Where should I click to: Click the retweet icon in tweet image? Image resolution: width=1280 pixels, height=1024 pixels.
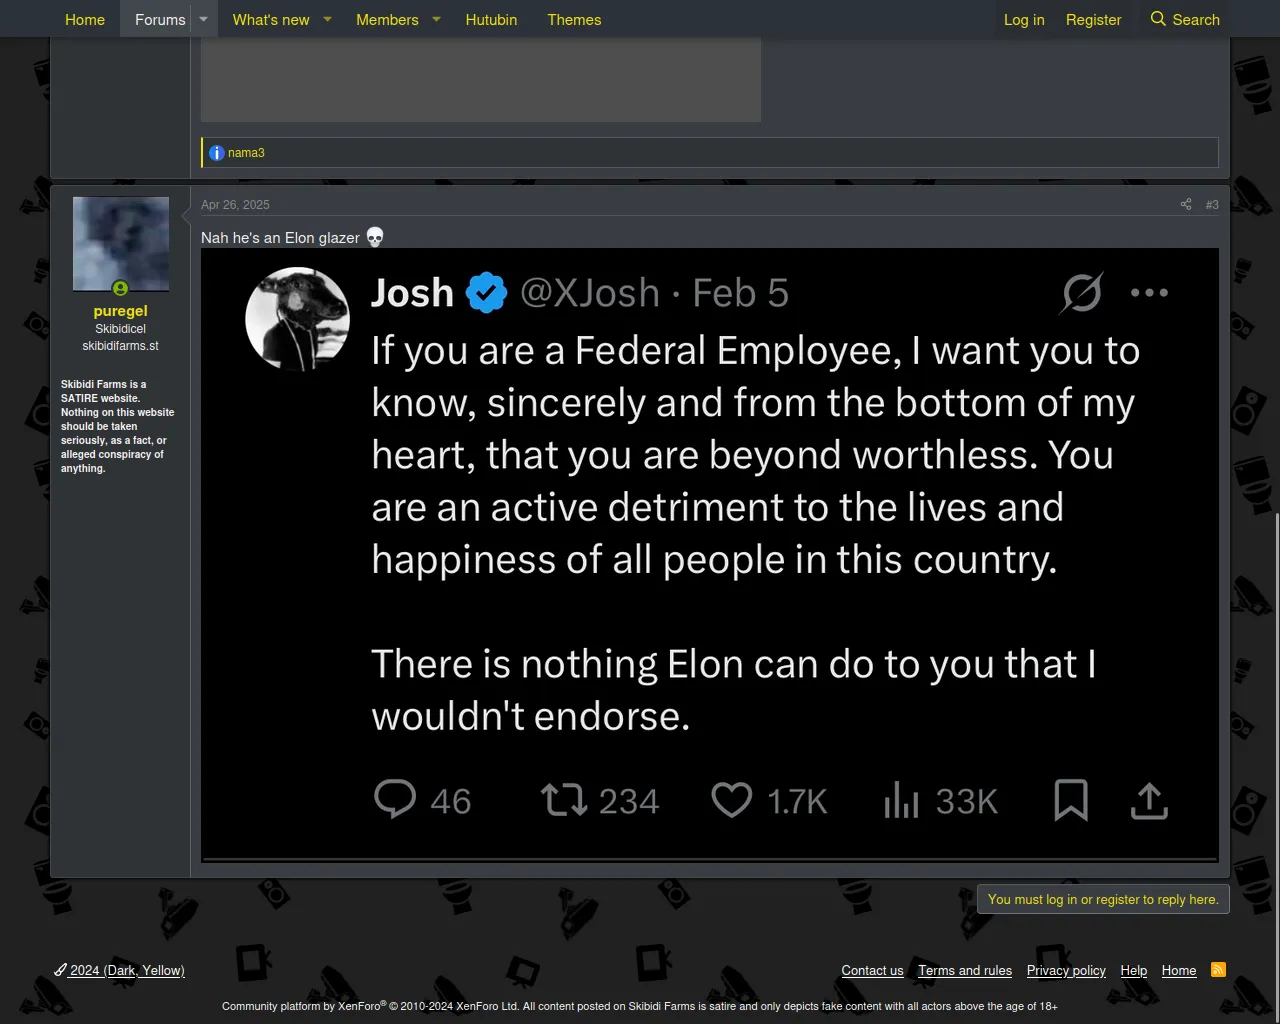[564, 800]
